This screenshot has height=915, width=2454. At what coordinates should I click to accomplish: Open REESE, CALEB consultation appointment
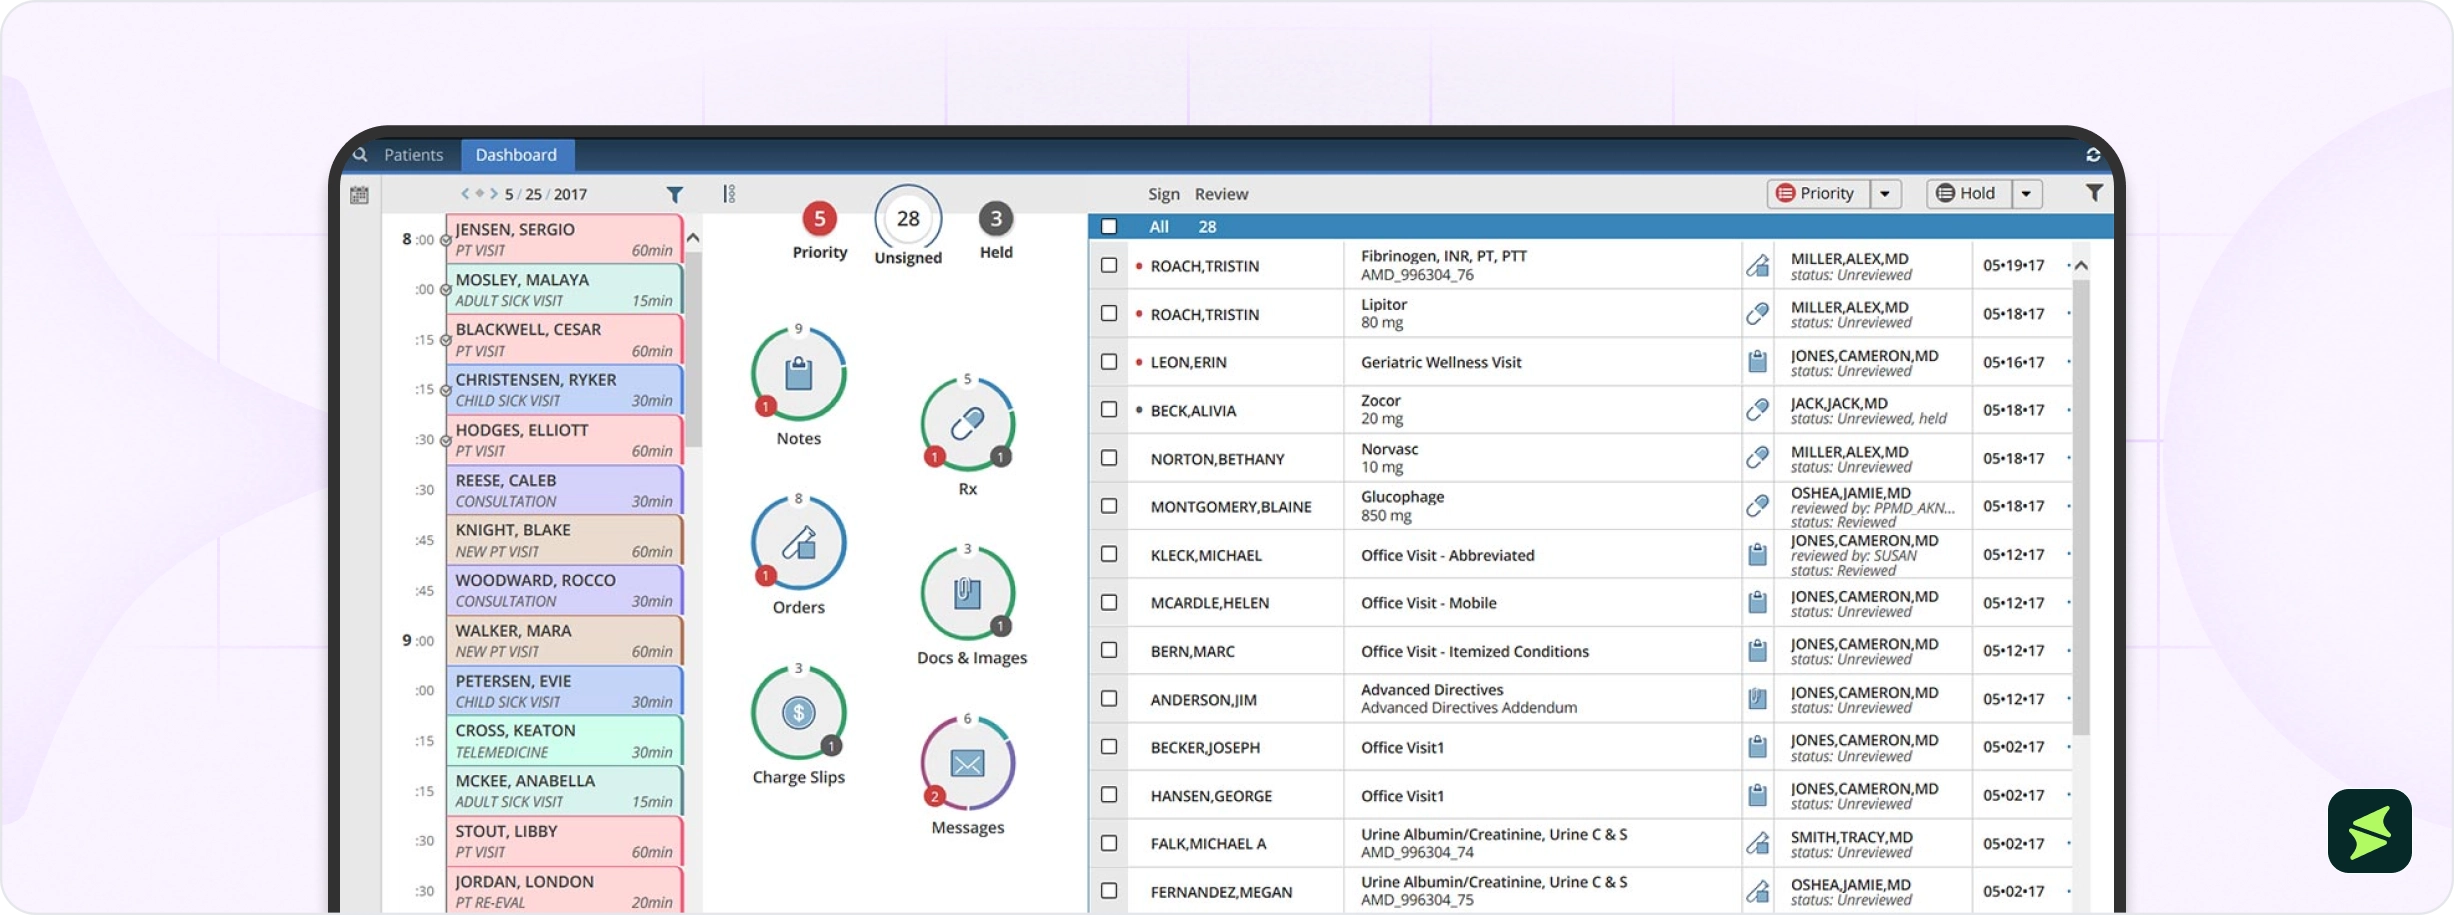tap(564, 490)
